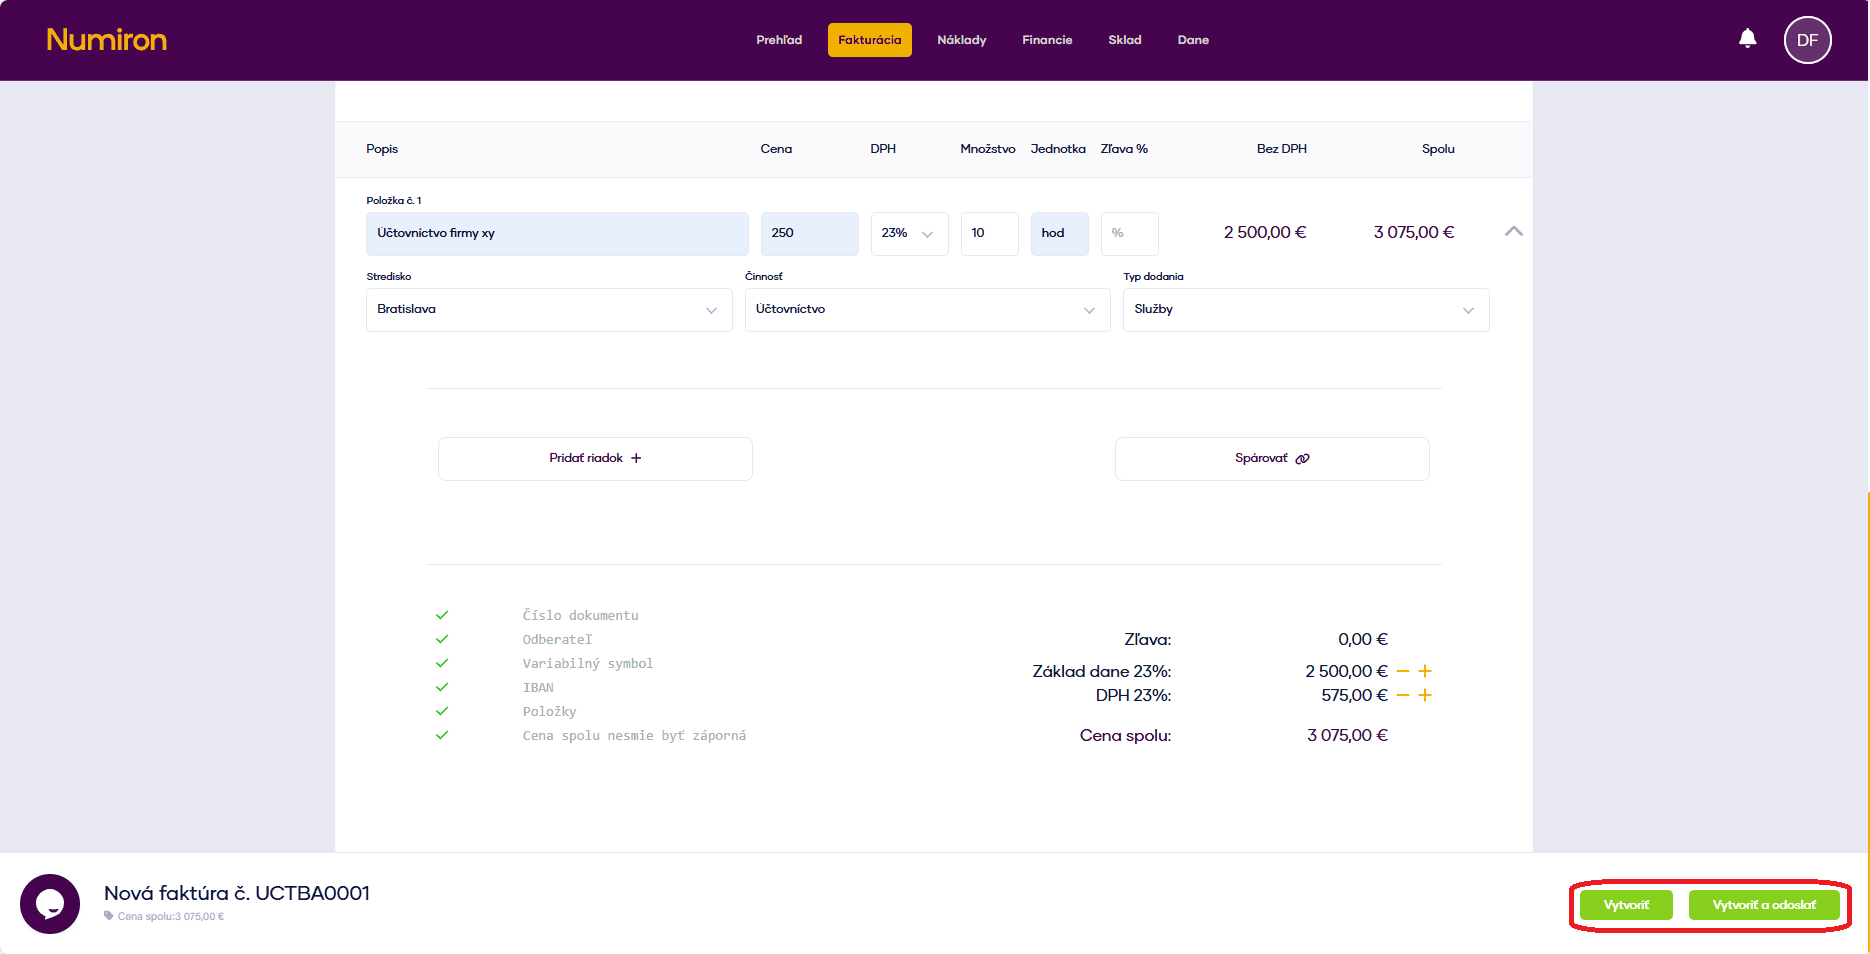Open the notifications bell
The width and height of the screenshot is (1870, 954).
[1747, 39]
